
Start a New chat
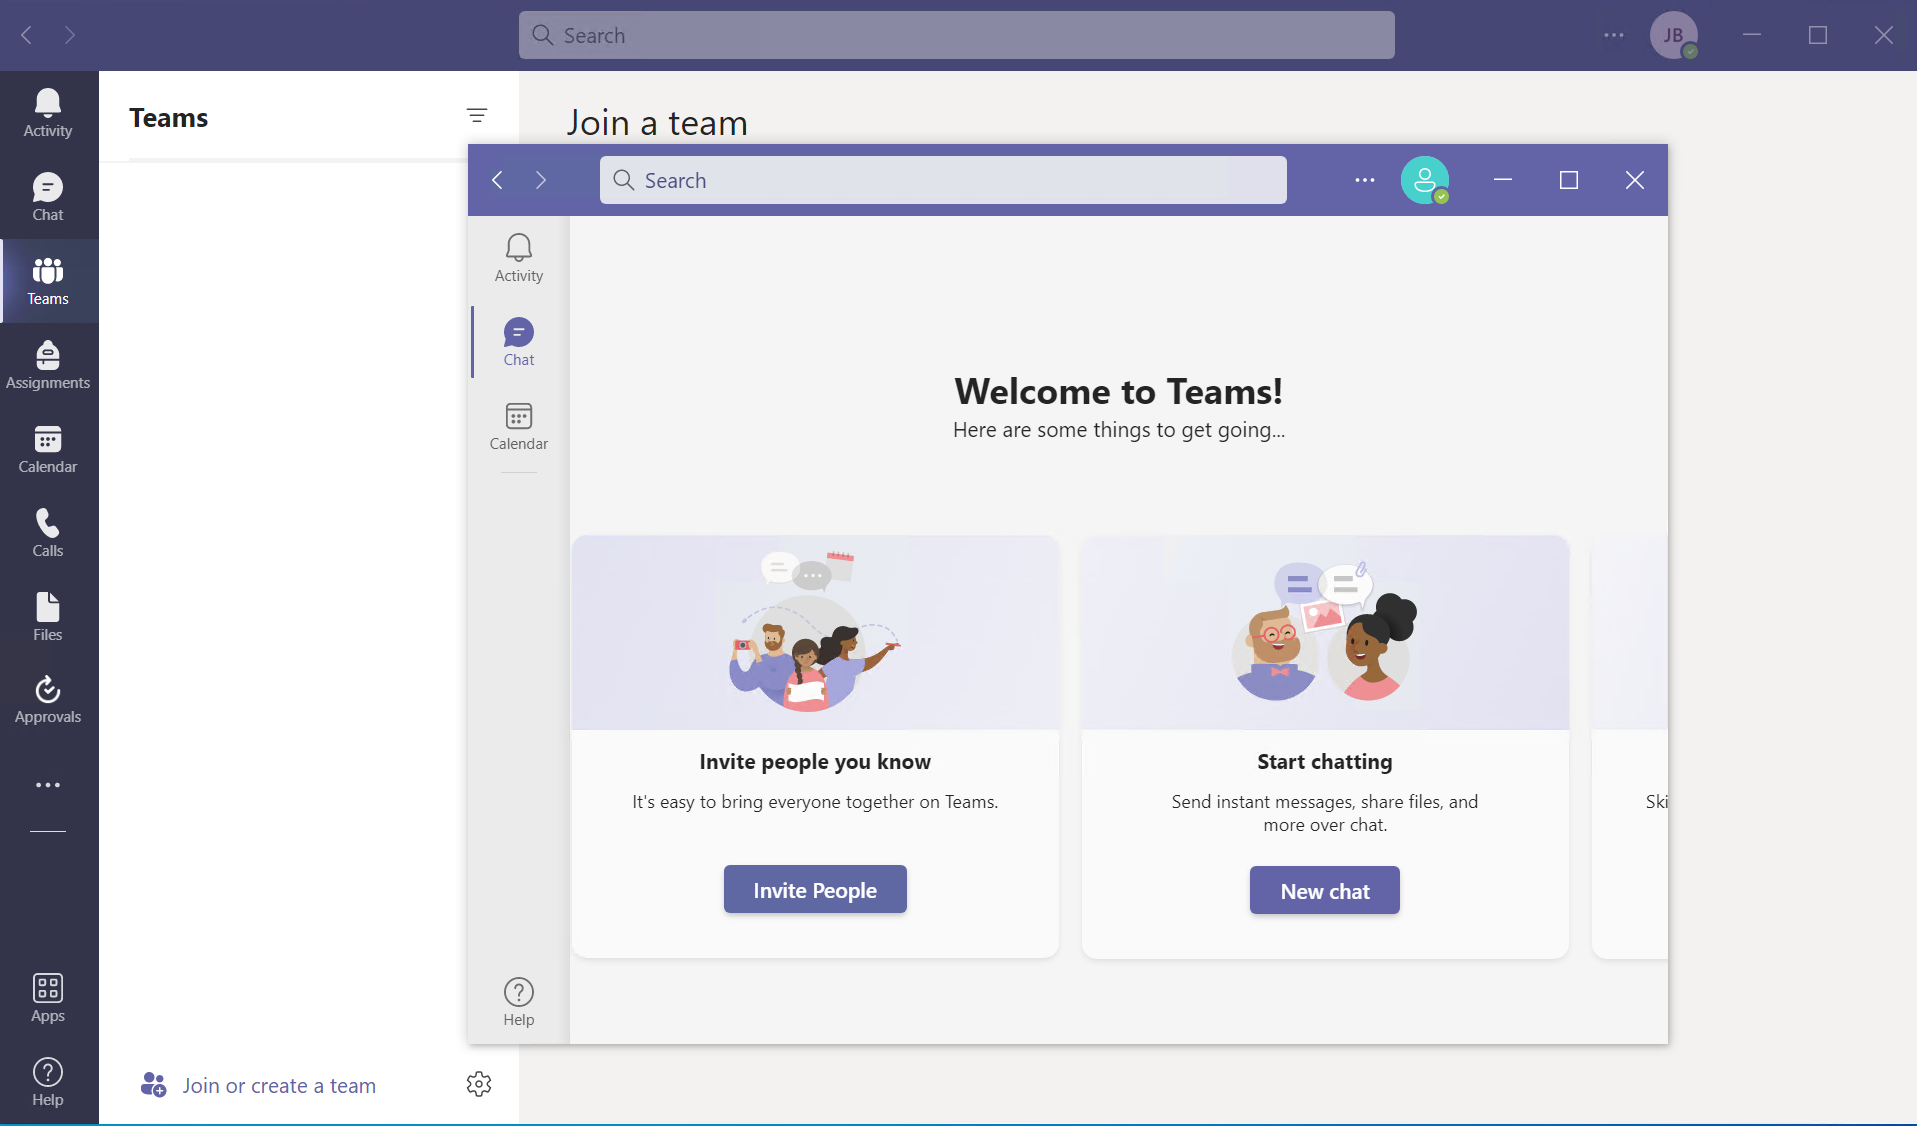[x=1323, y=890]
